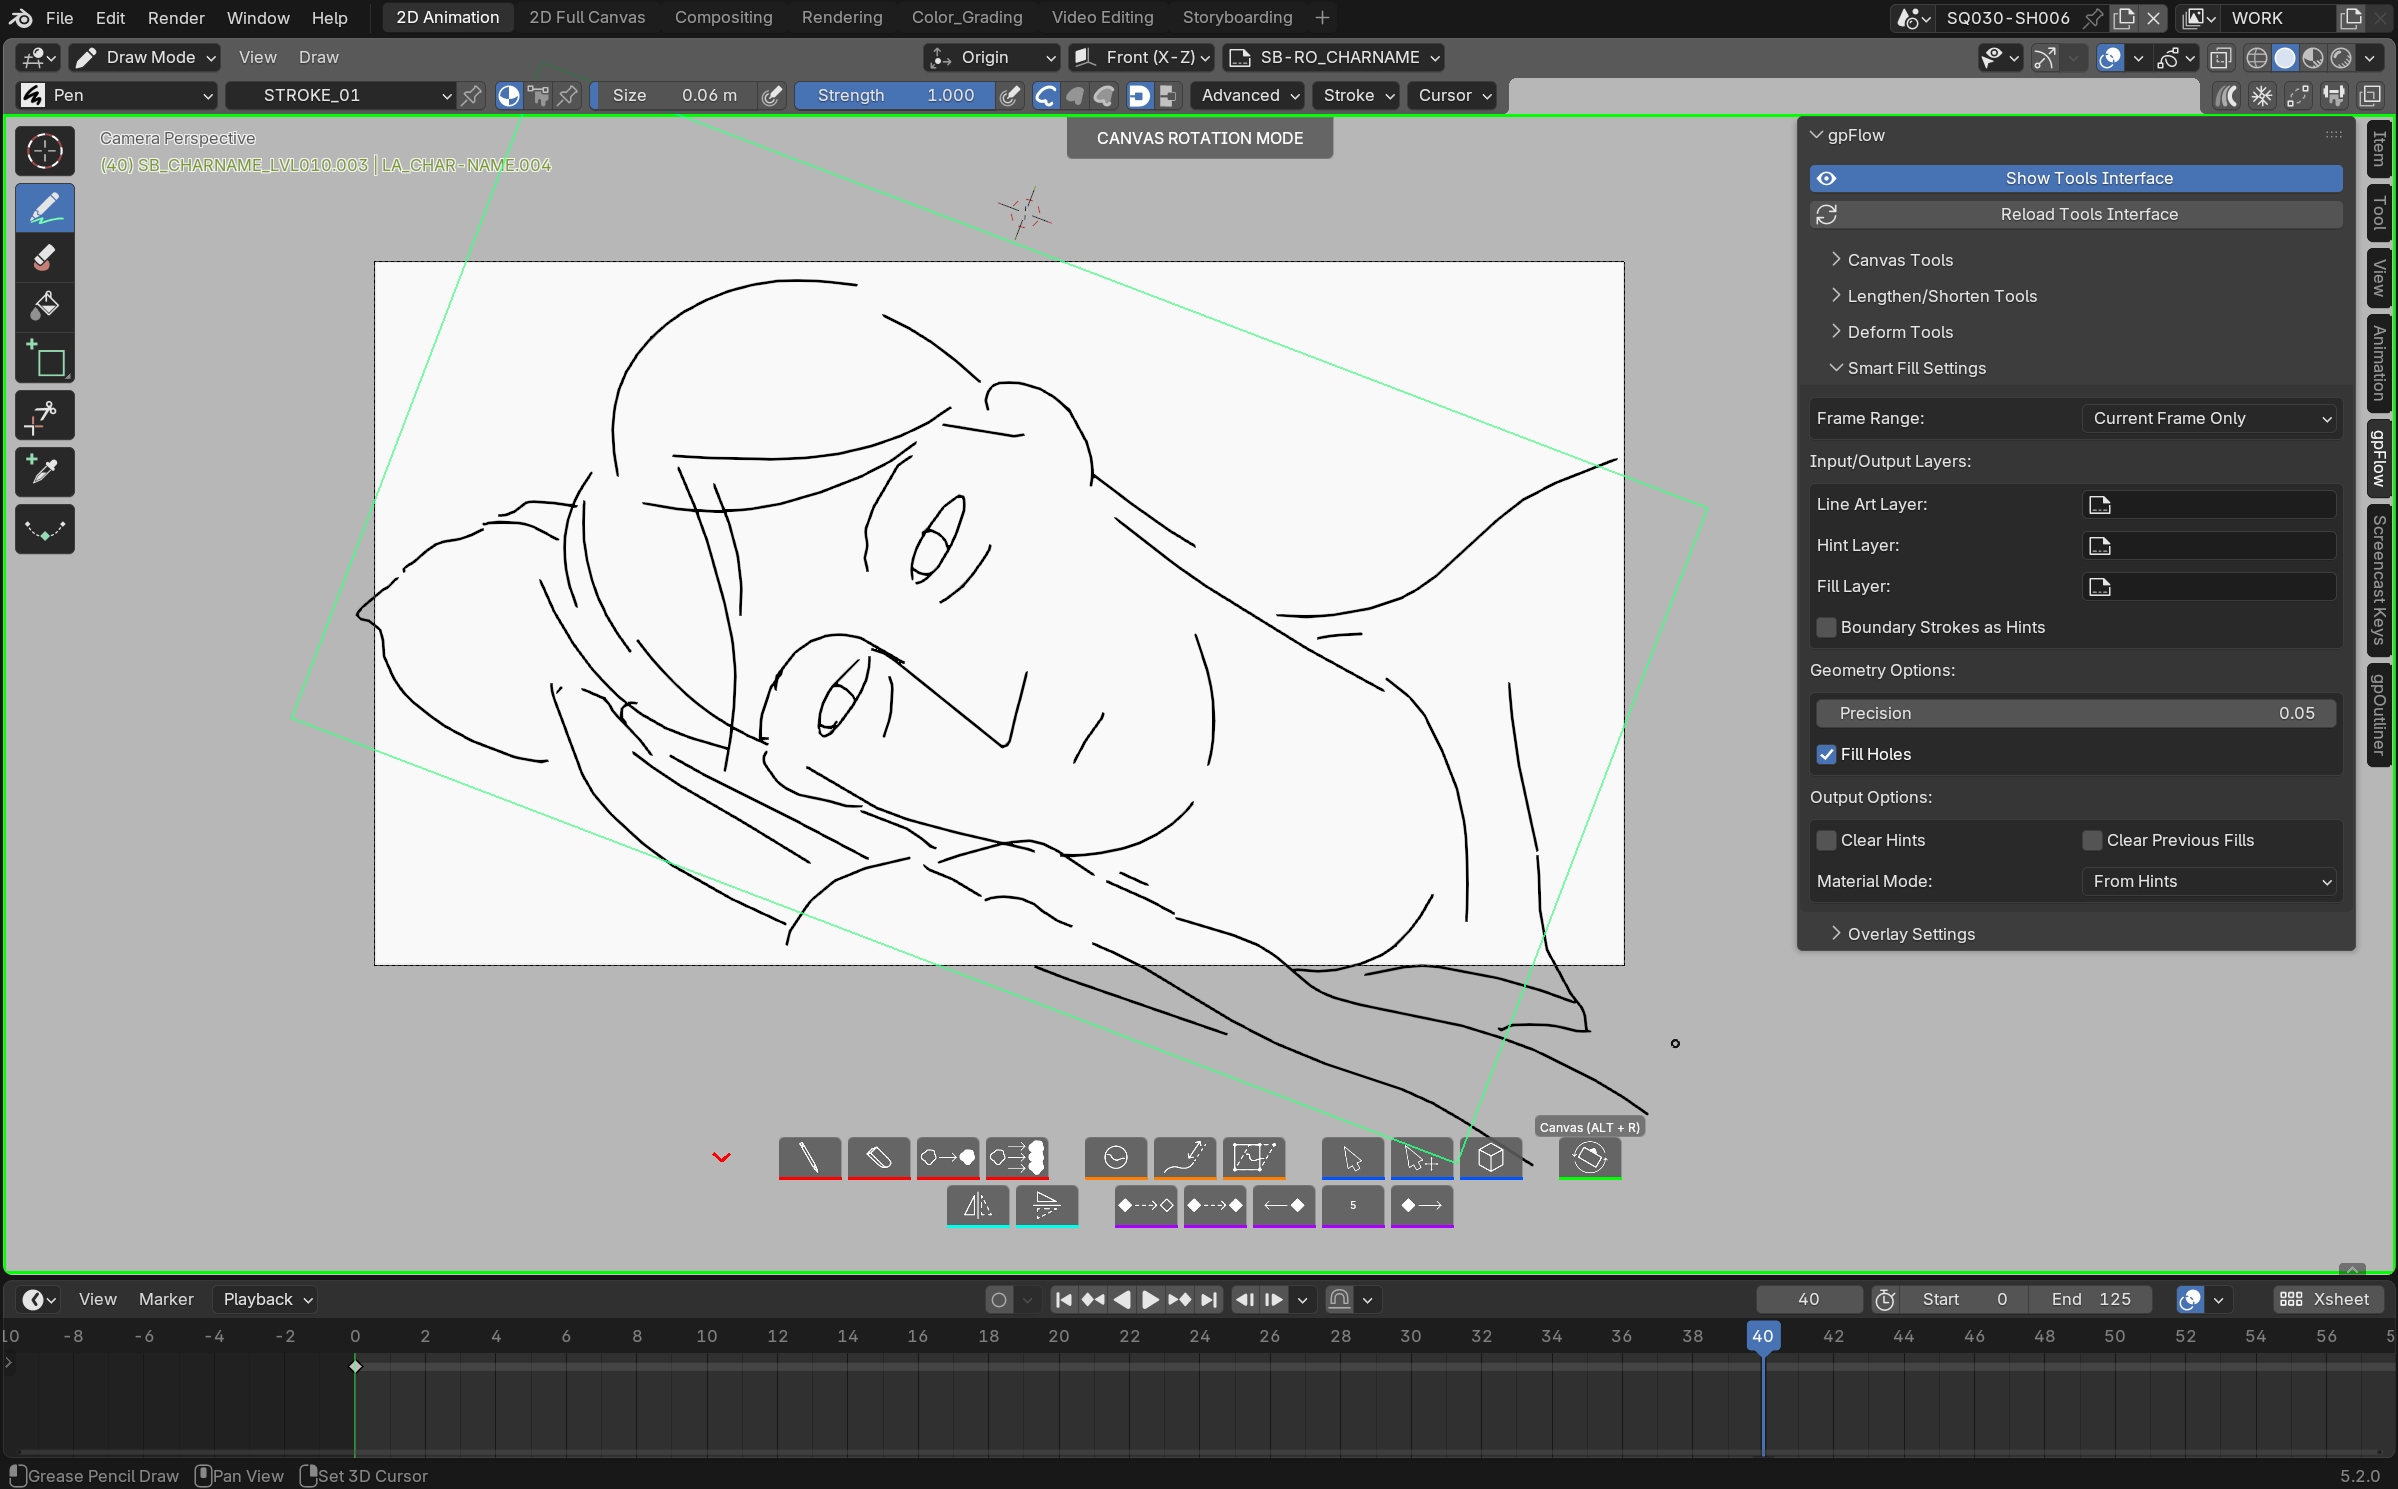Select the Interpolate tool icon
Viewport: 2398px width, 1489px height.
tap(45, 528)
